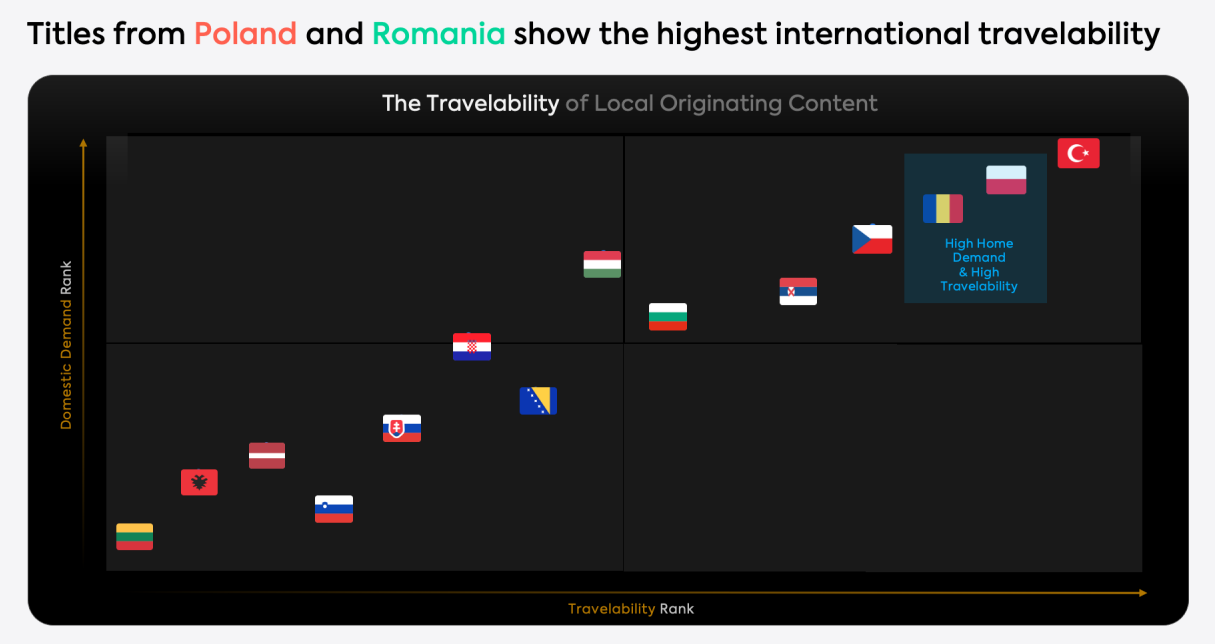The height and width of the screenshot is (644, 1215).
Task: Select the Czech Republic flag marker
Action: tap(871, 240)
